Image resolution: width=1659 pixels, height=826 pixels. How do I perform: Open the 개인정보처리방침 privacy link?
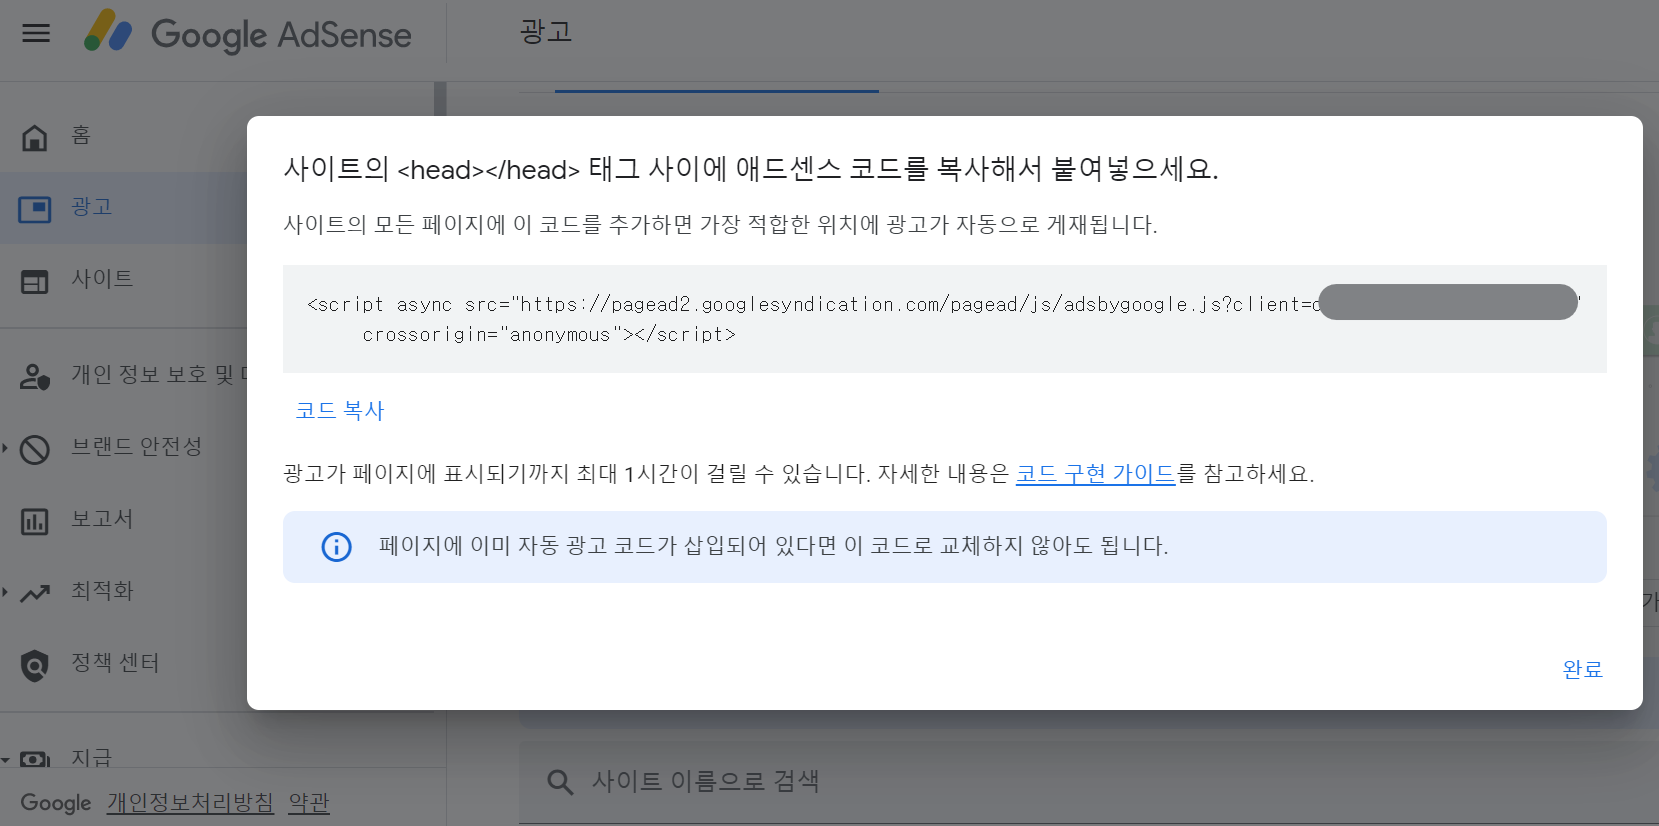point(190,803)
